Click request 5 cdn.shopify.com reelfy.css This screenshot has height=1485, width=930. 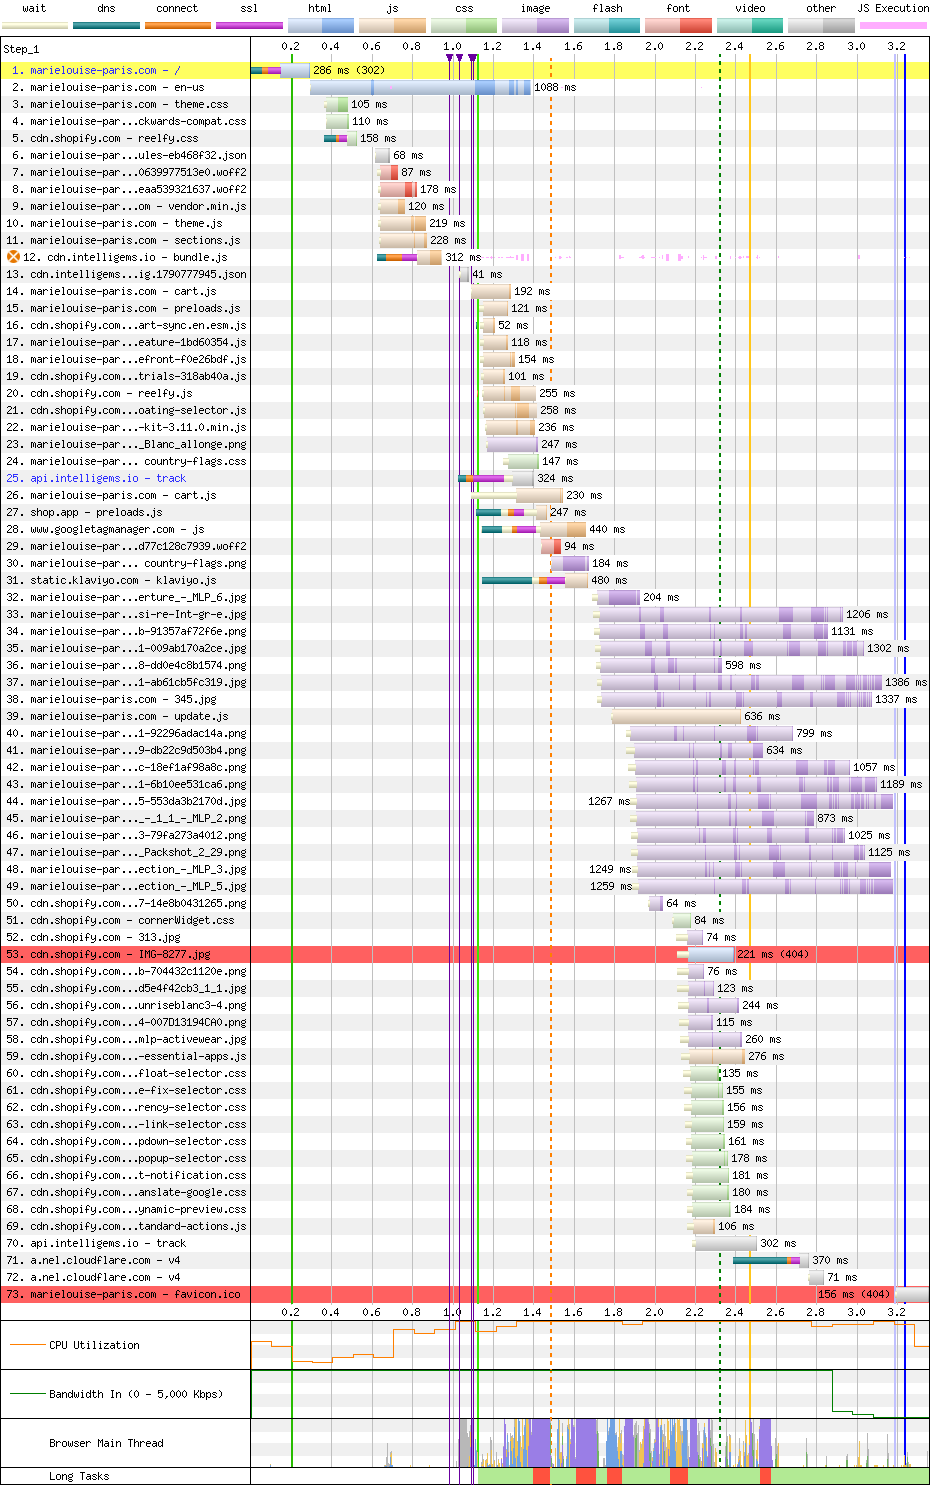click(114, 138)
